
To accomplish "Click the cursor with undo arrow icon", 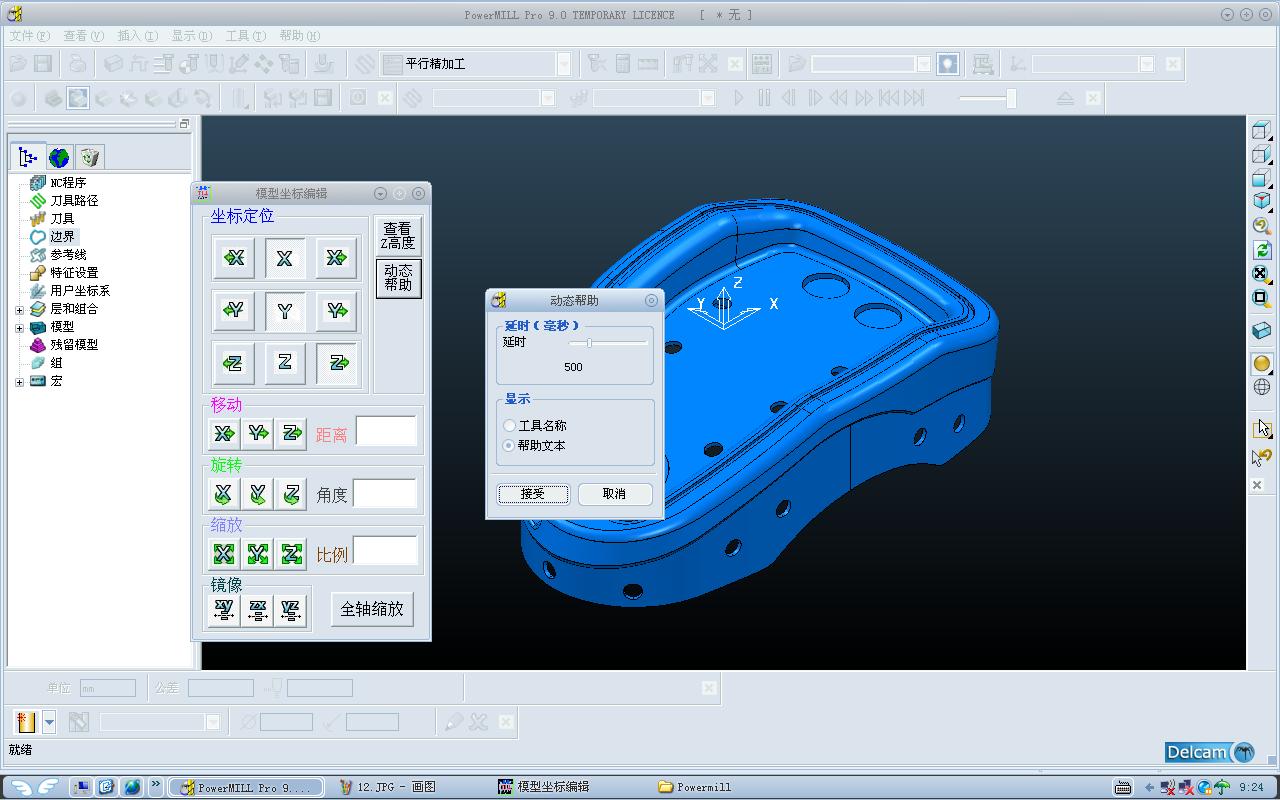I will tap(1262, 457).
